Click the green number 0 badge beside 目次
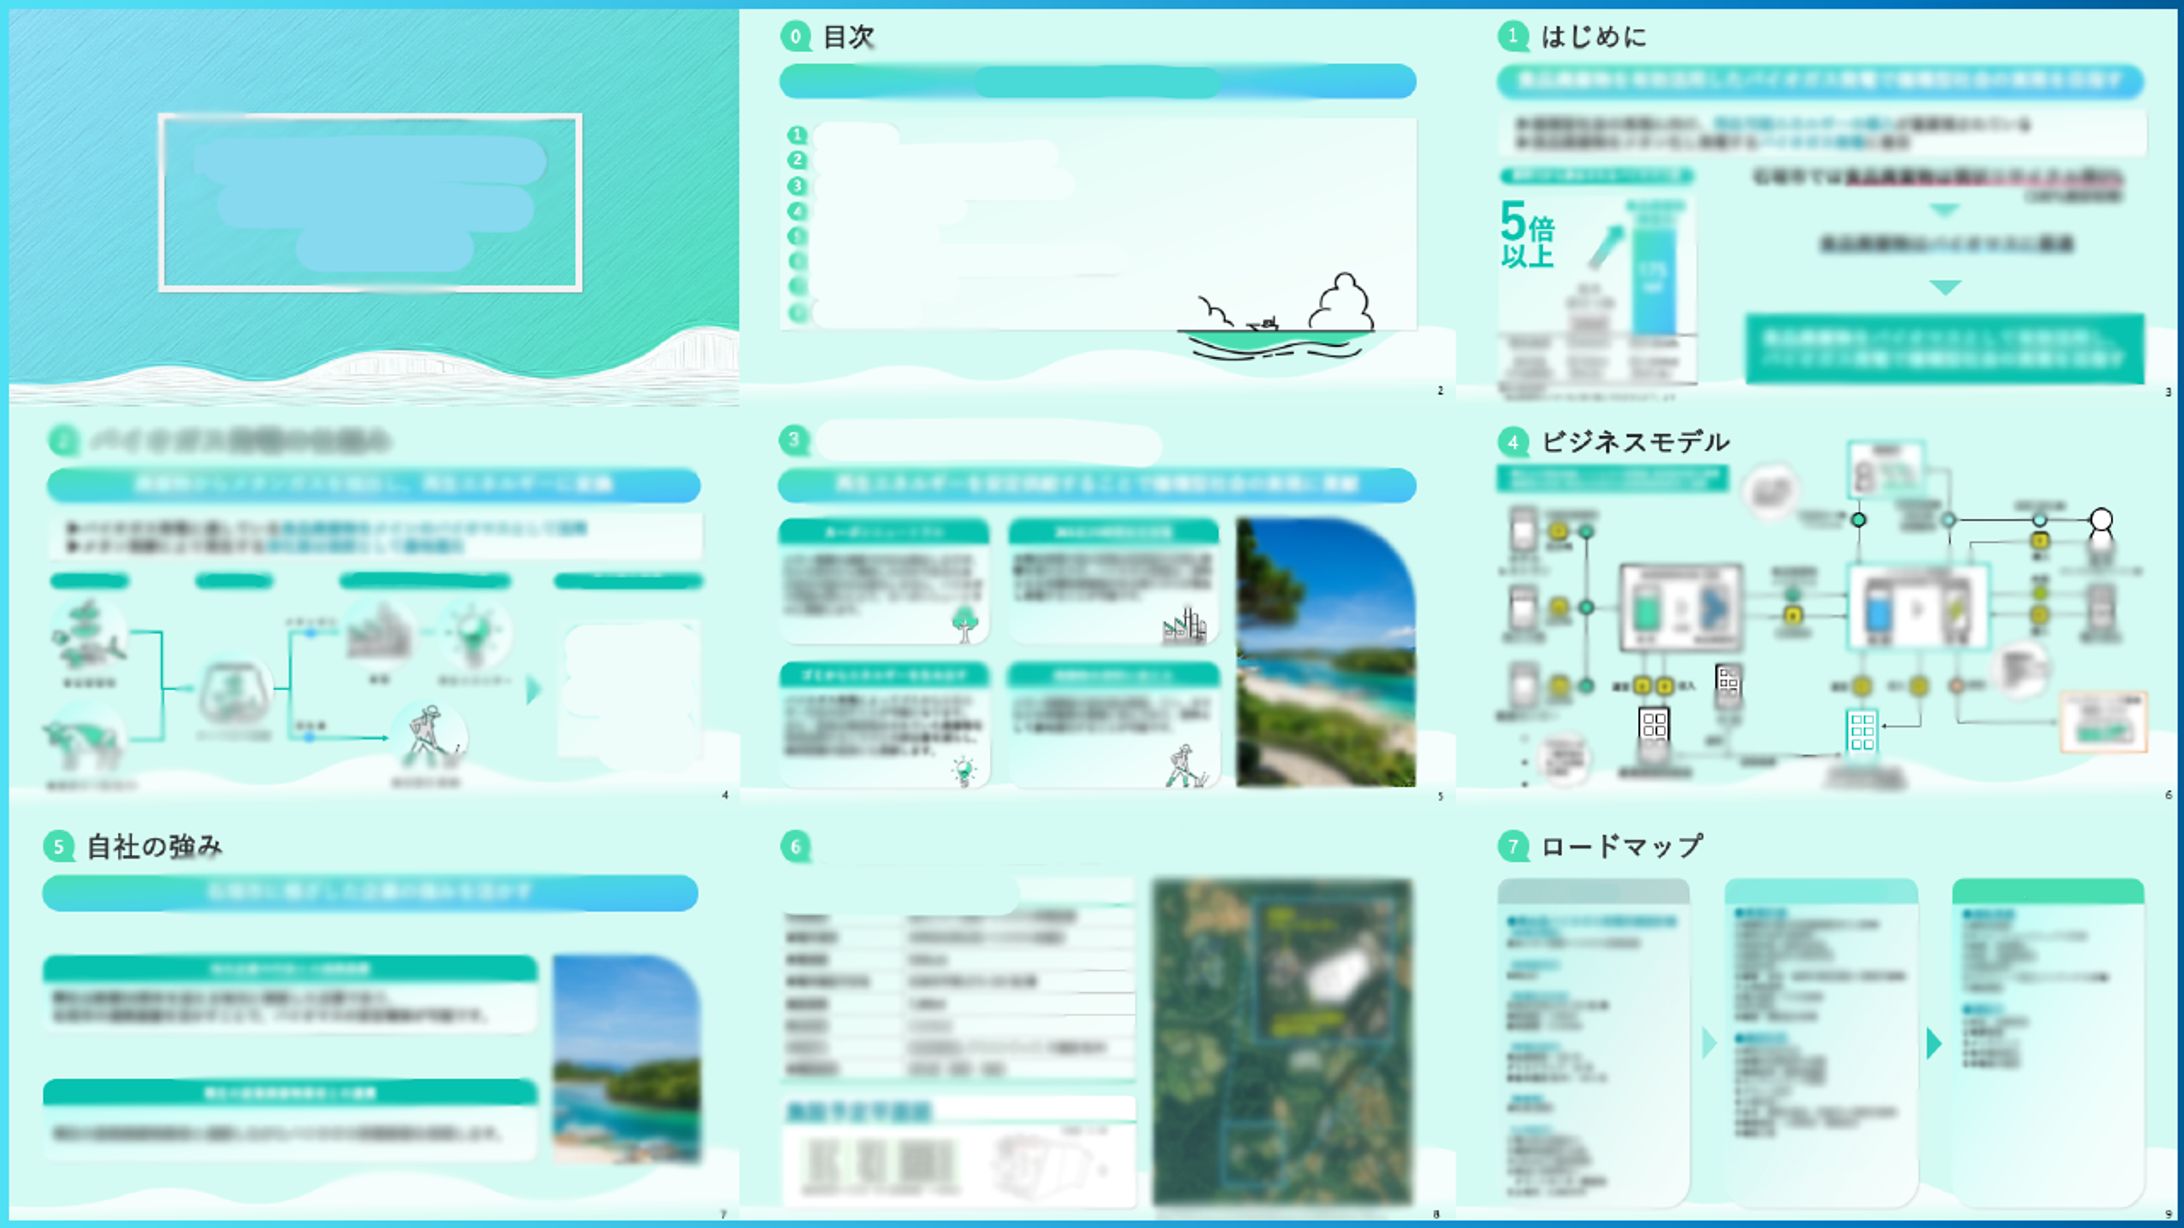The height and width of the screenshot is (1228, 2184). coord(795,37)
